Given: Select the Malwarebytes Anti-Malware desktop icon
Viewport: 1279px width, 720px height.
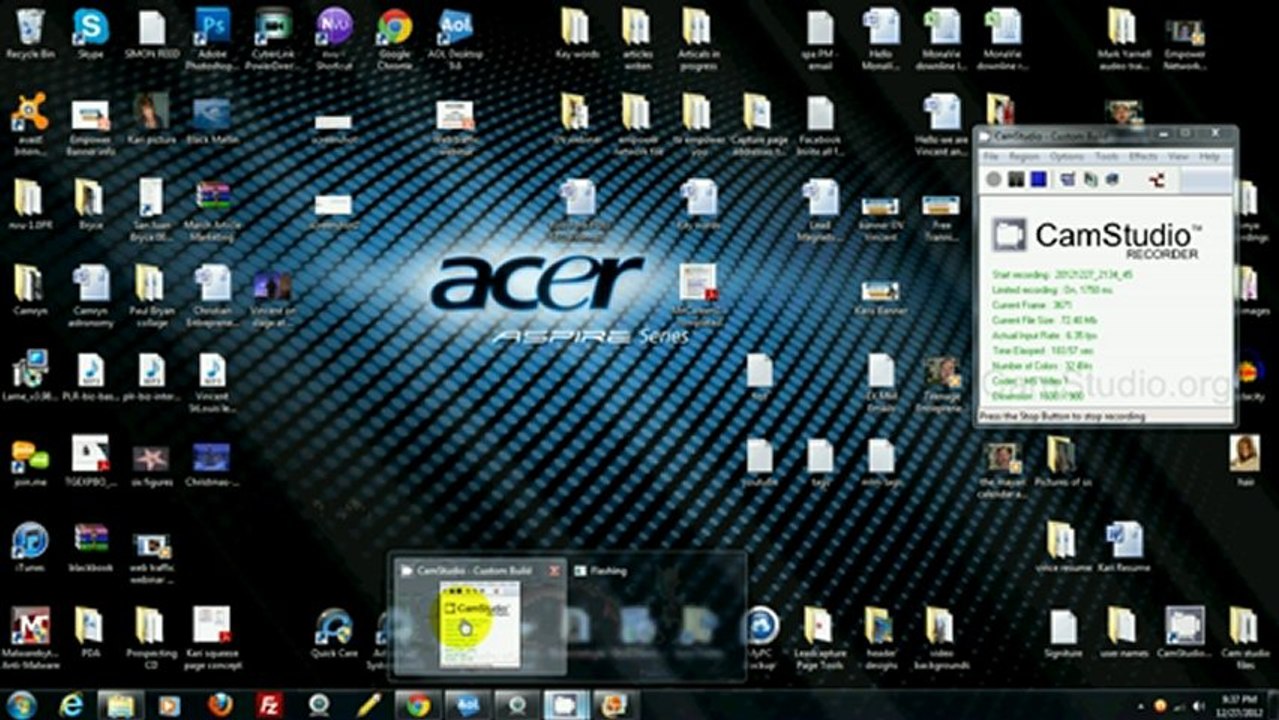Looking at the screenshot, I should [x=30, y=638].
